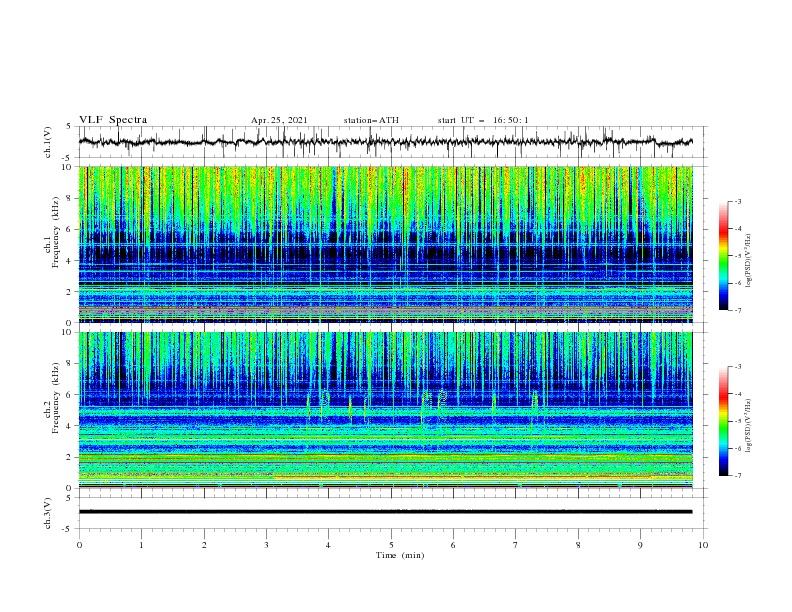Click the upper PSD color scale bar
792x612 pixels.
click(723, 256)
